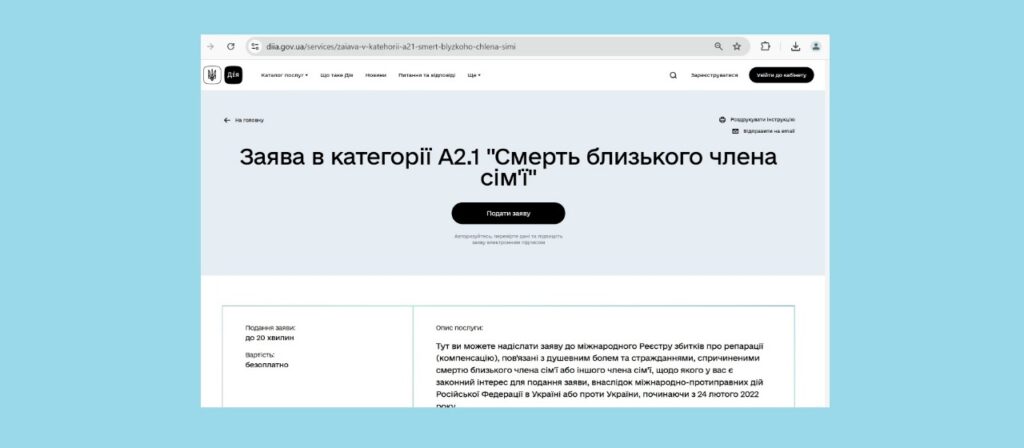
Task: Open site information icon in address bar
Action: pyautogui.click(x=255, y=46)
